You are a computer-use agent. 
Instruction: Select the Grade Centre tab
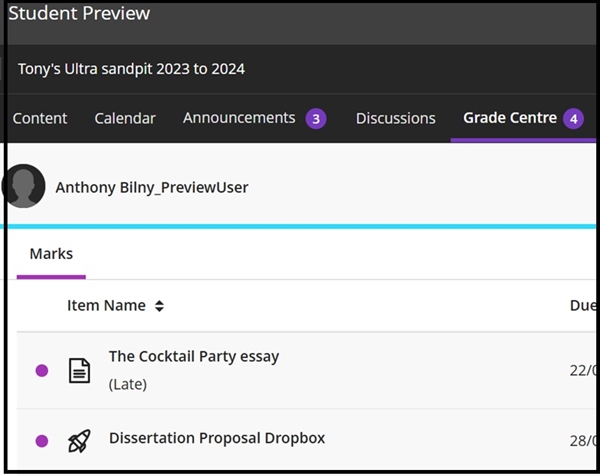point(510,118)
